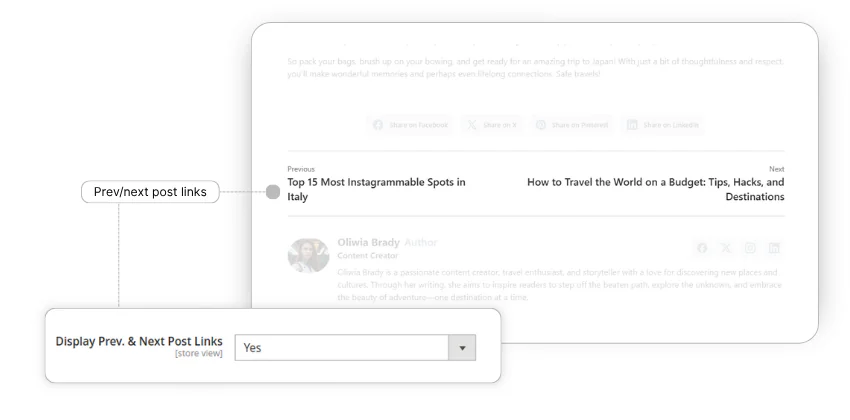Click the gray callout marker dot

tap(273, 192)
